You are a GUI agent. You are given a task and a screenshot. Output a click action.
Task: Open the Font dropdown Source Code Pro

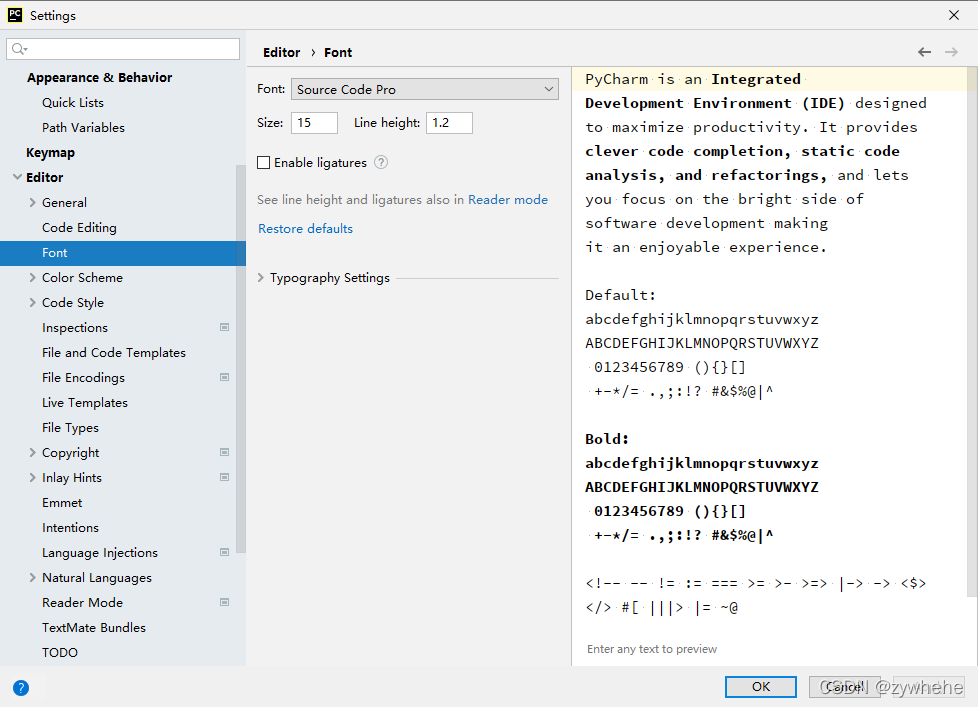pos(425,89)
